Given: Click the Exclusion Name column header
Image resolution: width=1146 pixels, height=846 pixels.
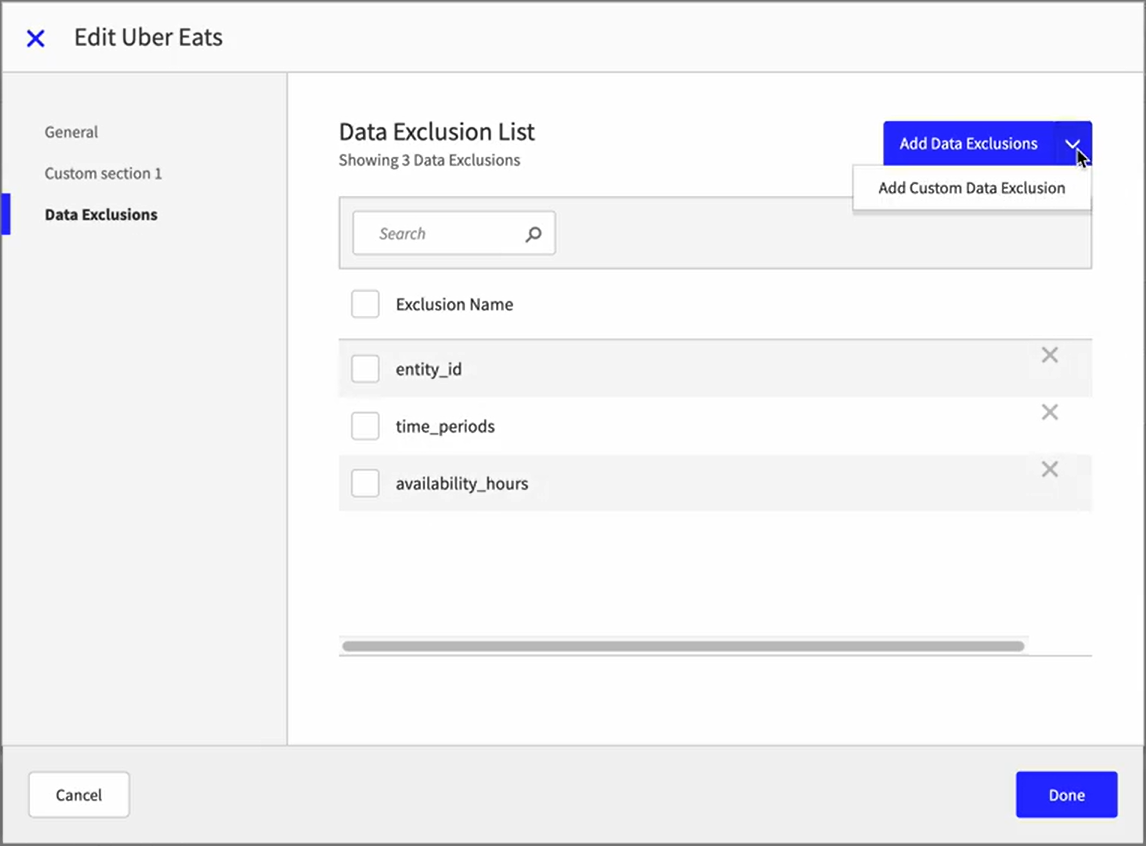Looking at the screenshot, I should (x=454, y=304).
